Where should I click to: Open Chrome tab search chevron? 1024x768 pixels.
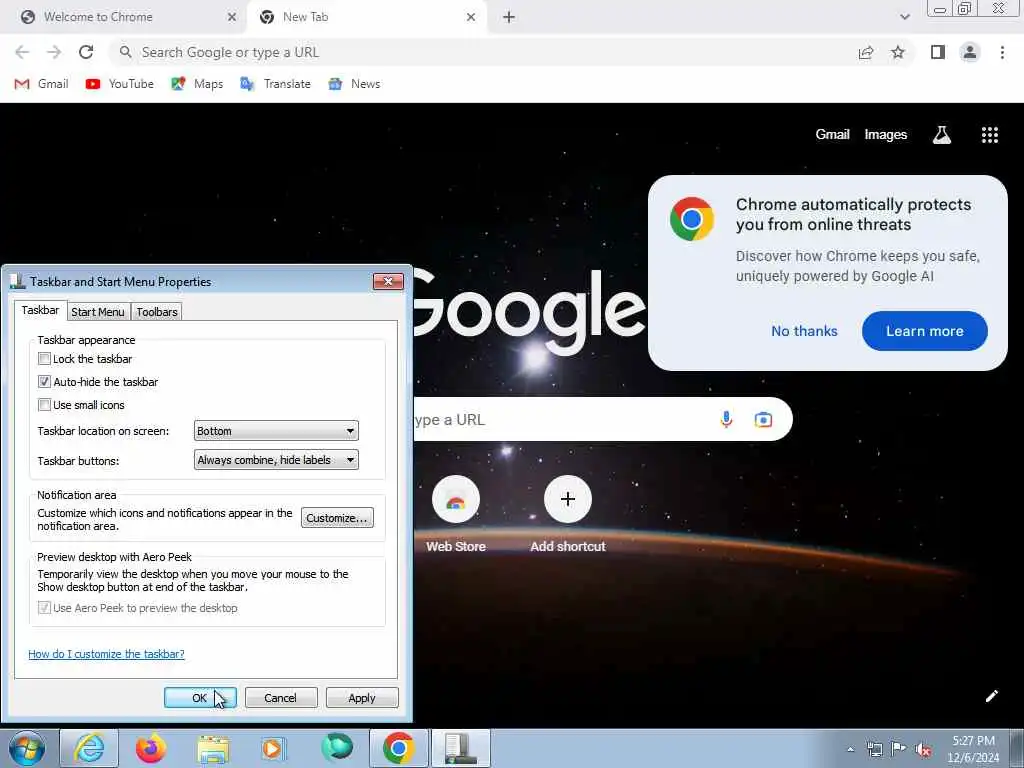click(x=904, y=17)
